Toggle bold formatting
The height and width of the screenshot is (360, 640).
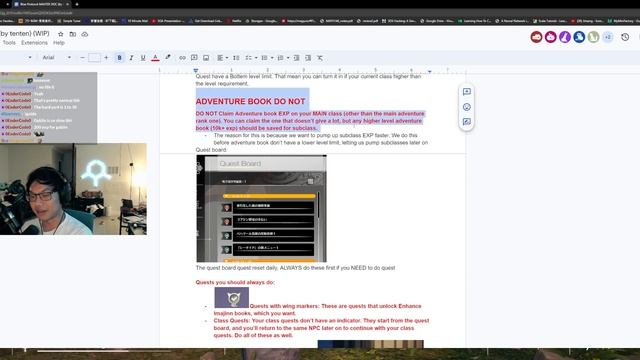coord(120,58)
